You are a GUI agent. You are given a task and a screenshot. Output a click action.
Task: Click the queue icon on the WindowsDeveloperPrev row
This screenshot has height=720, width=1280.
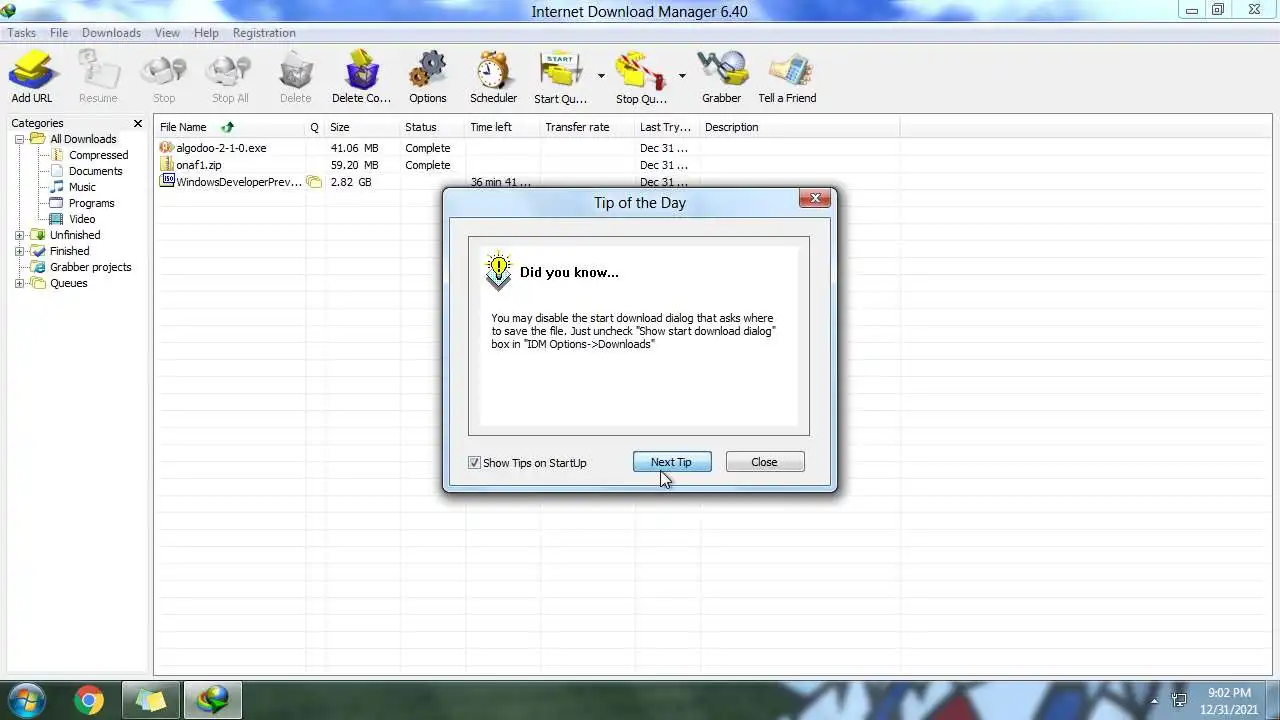[x=314, y=182]
